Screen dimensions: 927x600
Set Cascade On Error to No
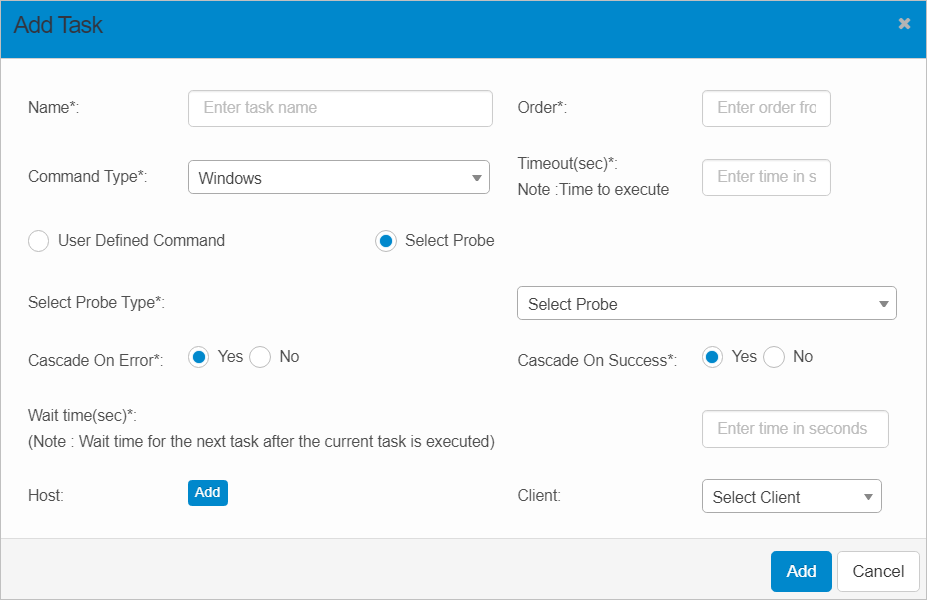260,357
